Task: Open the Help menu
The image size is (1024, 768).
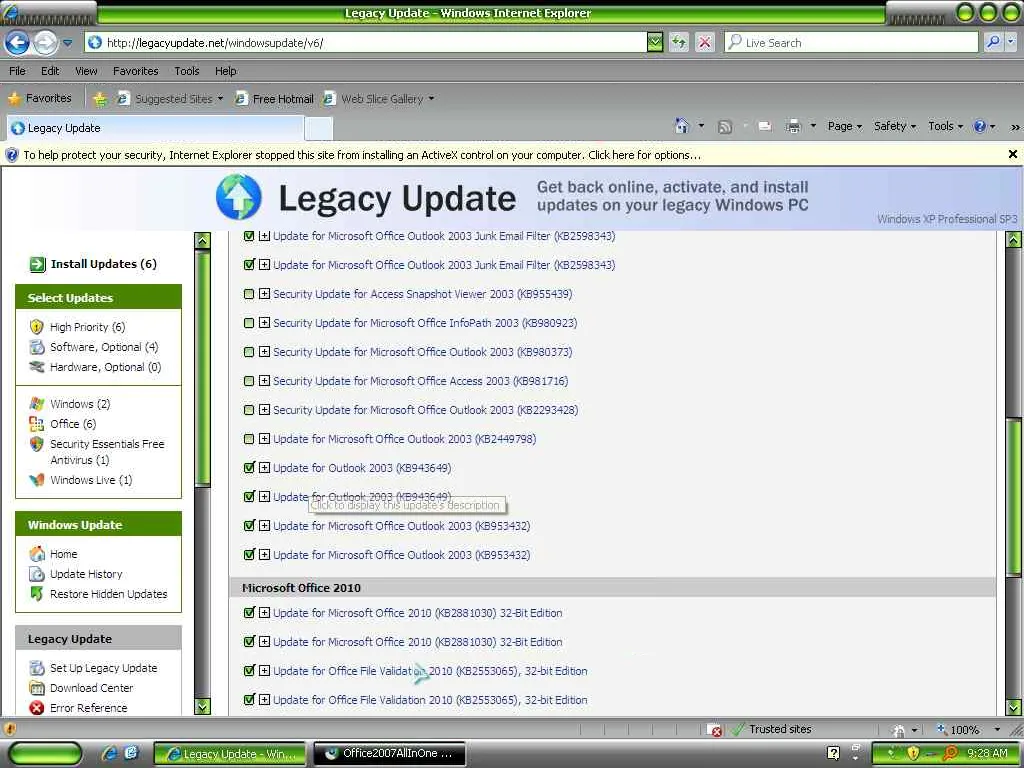Action: (x=226, y=71)
